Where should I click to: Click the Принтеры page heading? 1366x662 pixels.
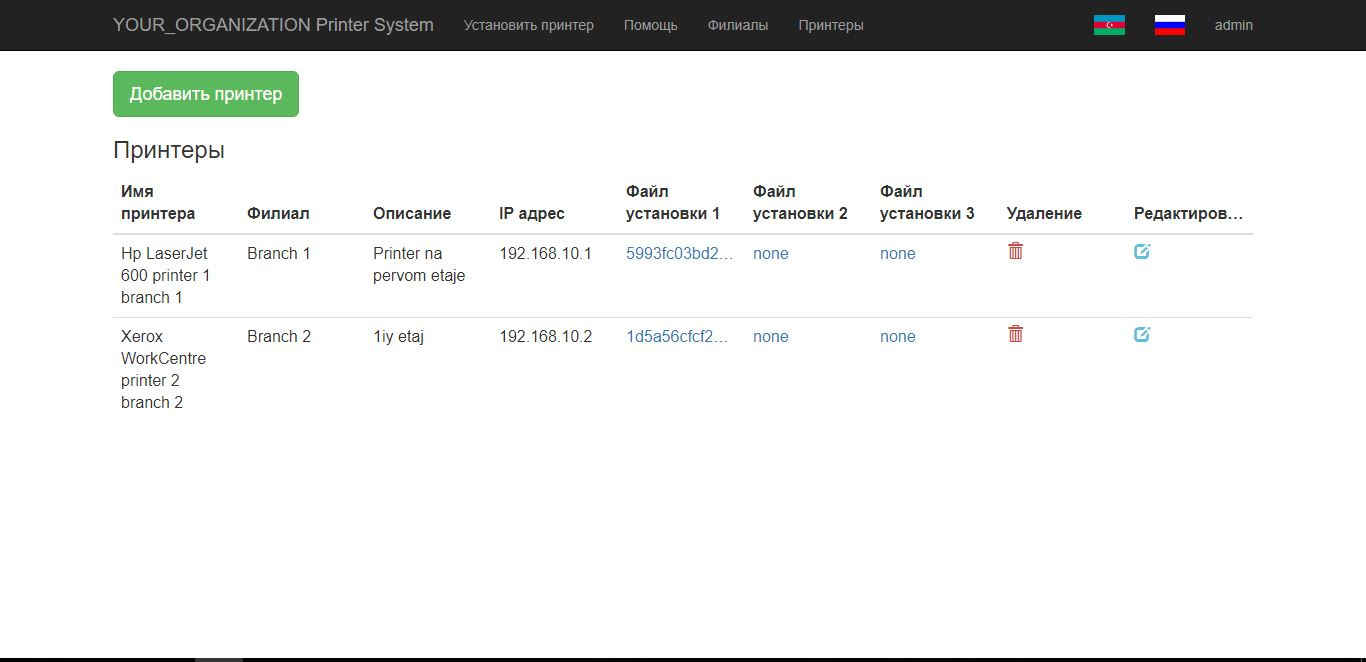pos(169,150)
